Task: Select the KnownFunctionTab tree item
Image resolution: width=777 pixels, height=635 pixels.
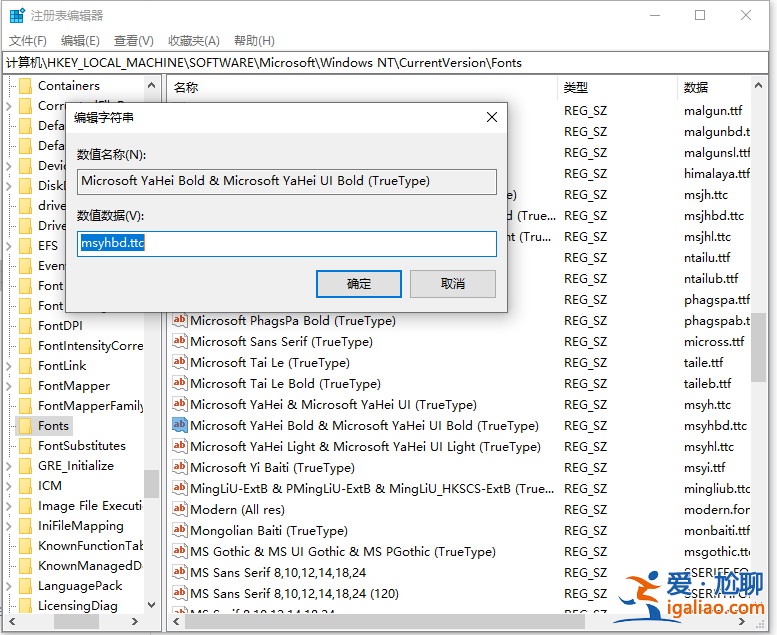Action: pyautogui.click(x=91, y=545)
